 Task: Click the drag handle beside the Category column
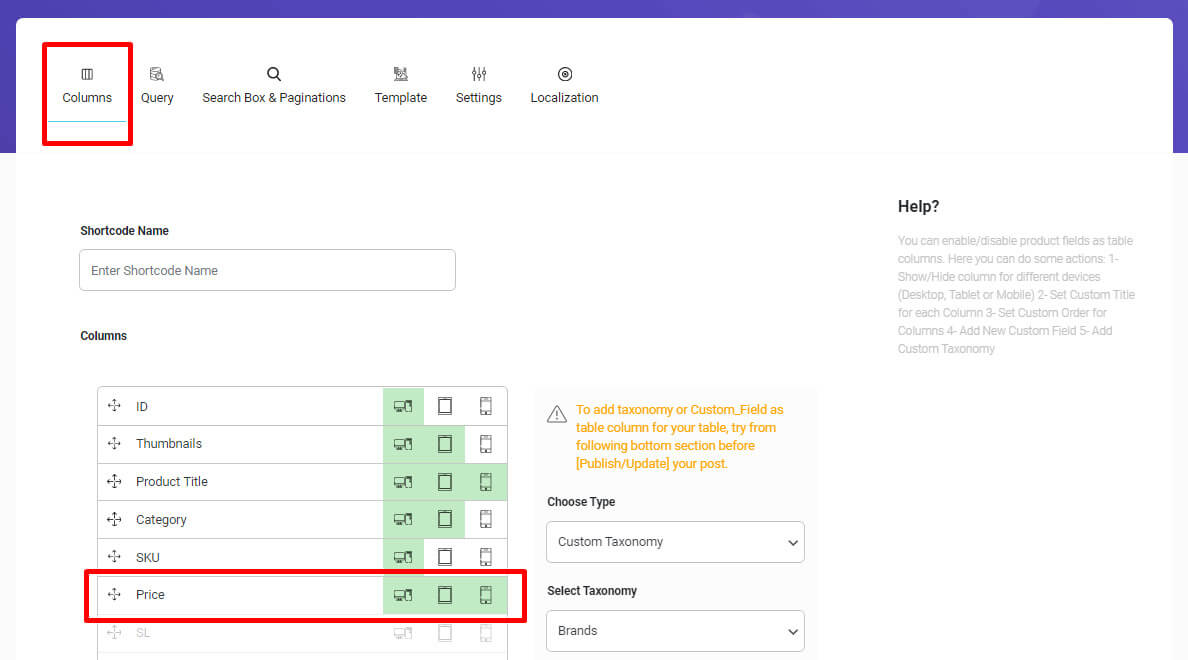point(115,519)
